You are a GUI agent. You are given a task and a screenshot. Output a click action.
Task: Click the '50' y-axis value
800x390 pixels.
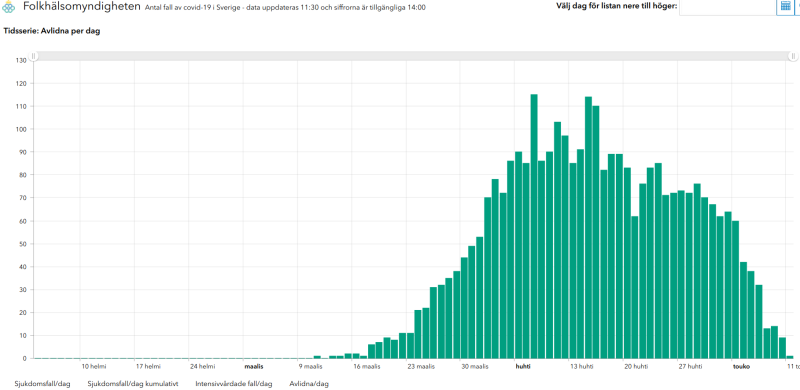click(x=22, y=244)
